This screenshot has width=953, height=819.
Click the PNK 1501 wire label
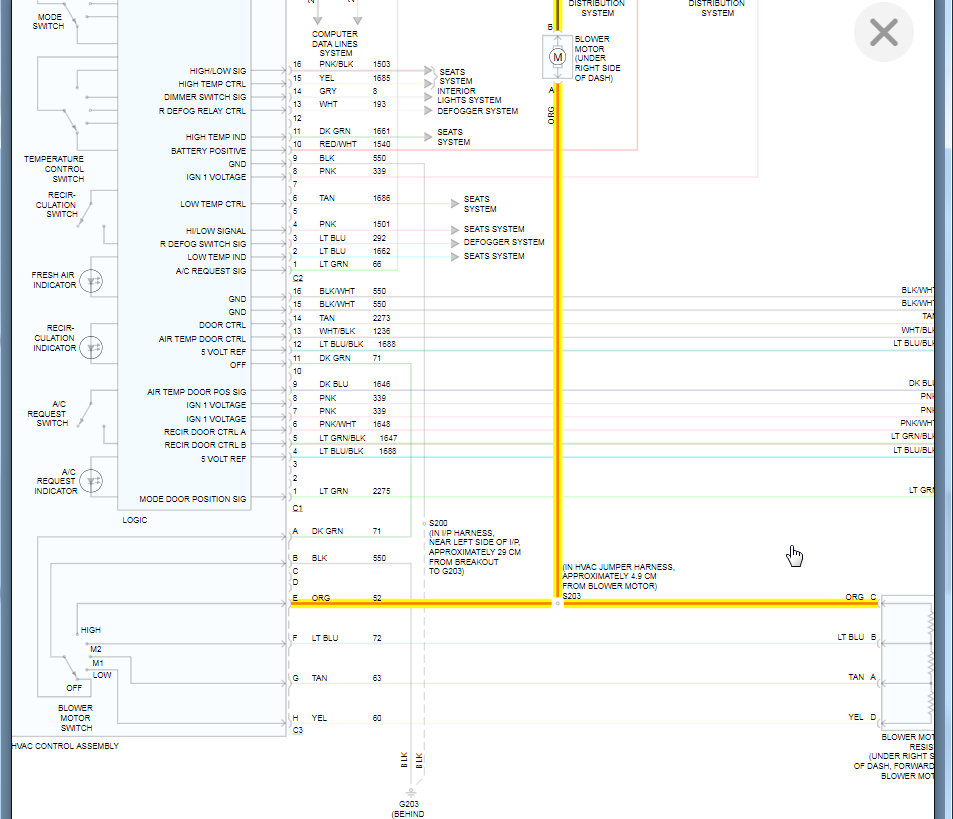pyautogui.click(x=354, y=224)
